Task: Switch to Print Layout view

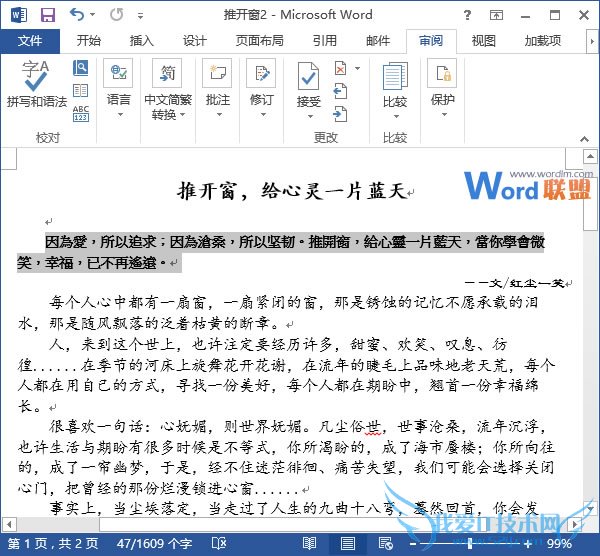Action: click(x=347, y=543)
